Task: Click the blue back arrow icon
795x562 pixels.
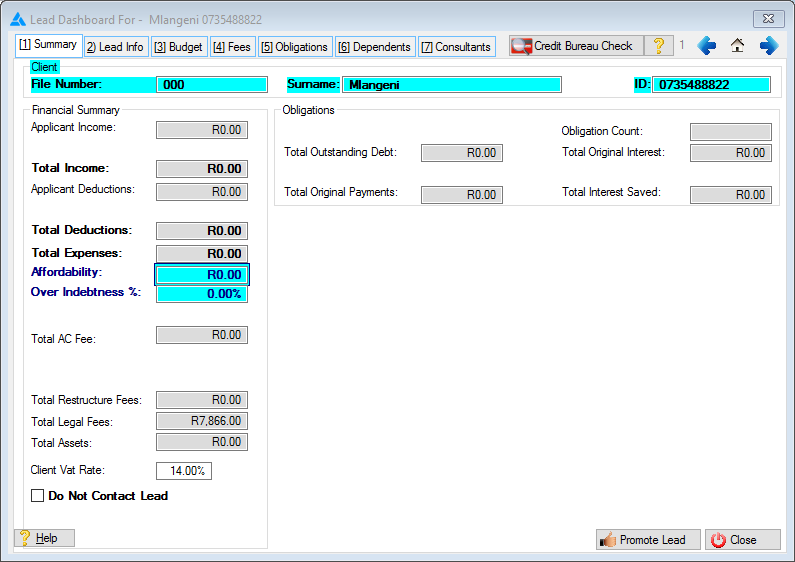Action: coord(707,46)
